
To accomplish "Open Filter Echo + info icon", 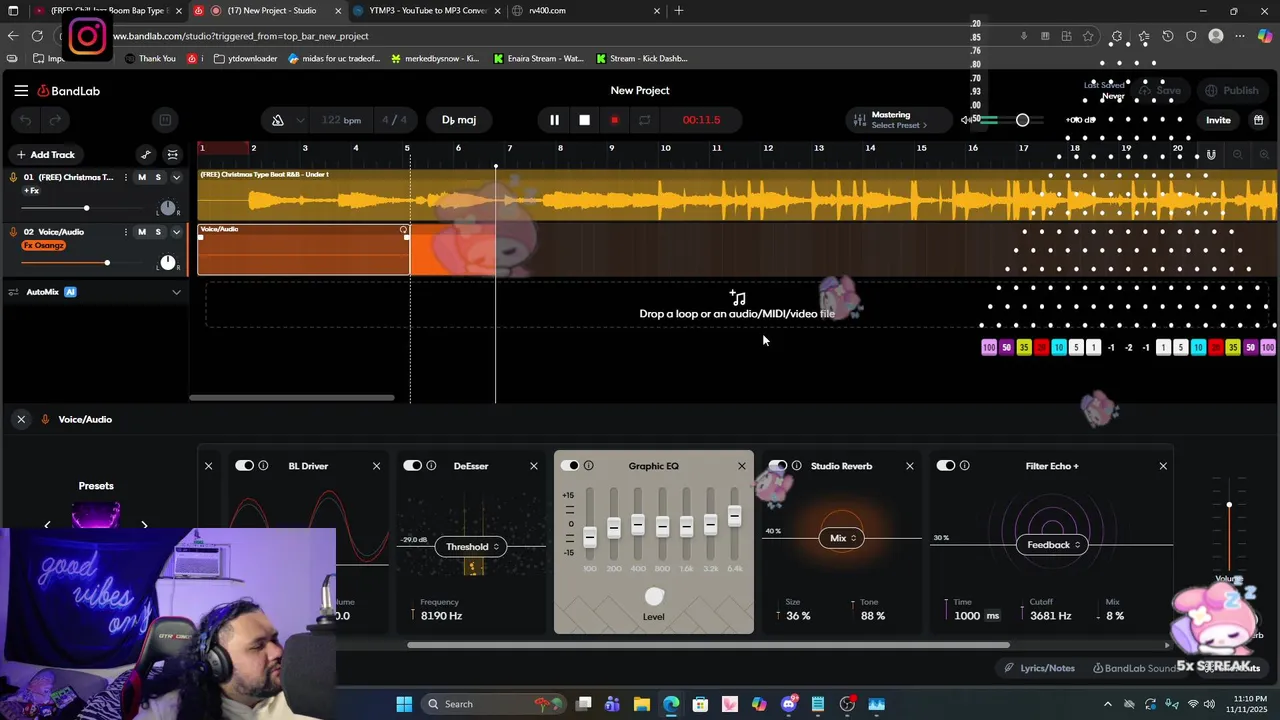I will point(965,466).
